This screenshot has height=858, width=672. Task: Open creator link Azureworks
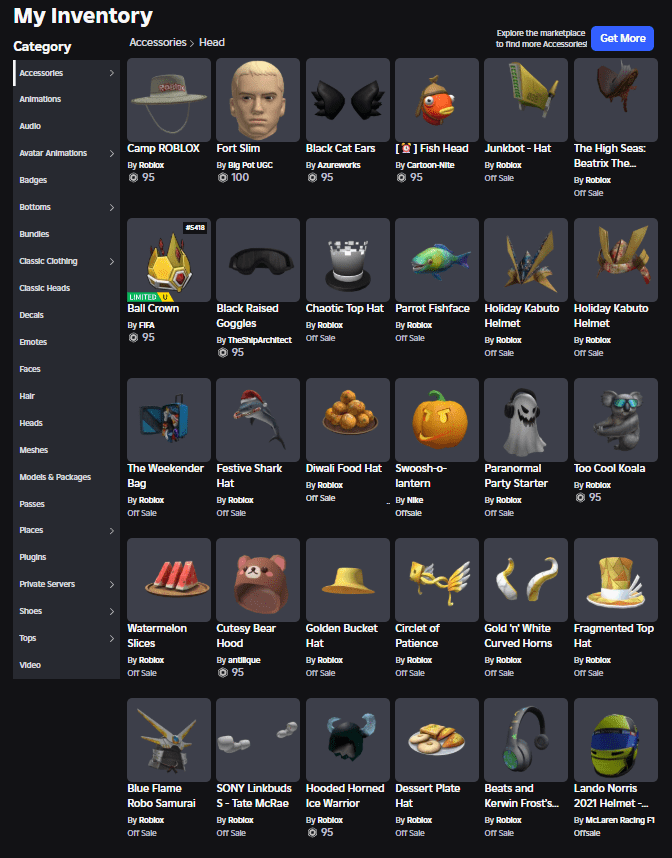click(x=339, y=165)
